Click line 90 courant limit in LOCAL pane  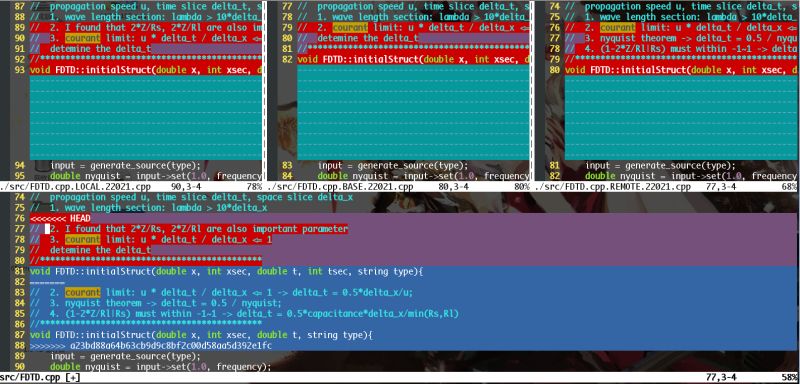(x=146, y=38)
